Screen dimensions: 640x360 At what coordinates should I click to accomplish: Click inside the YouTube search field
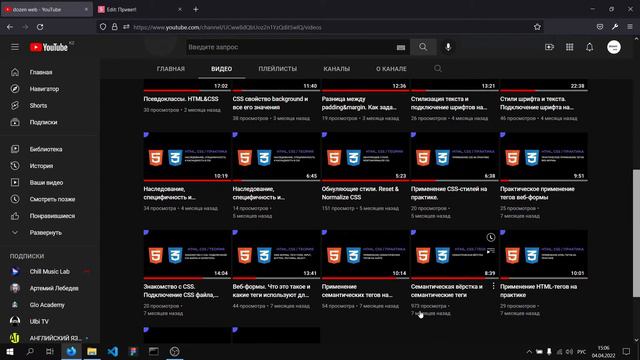290,47
